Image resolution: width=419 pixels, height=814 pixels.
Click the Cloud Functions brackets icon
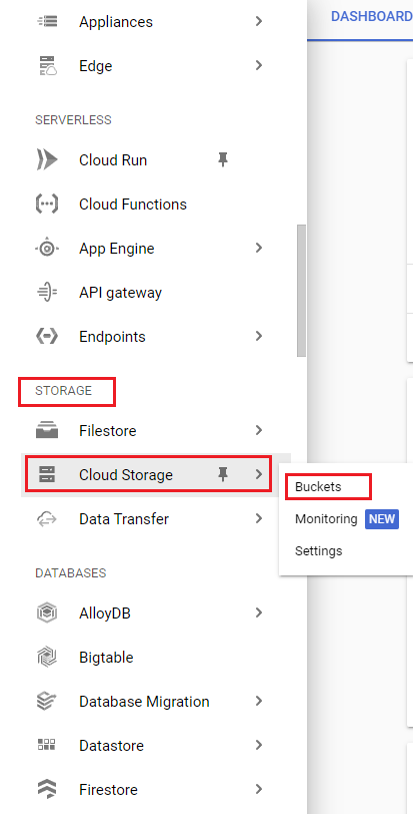pyautogui.click(x=47, y=204)
